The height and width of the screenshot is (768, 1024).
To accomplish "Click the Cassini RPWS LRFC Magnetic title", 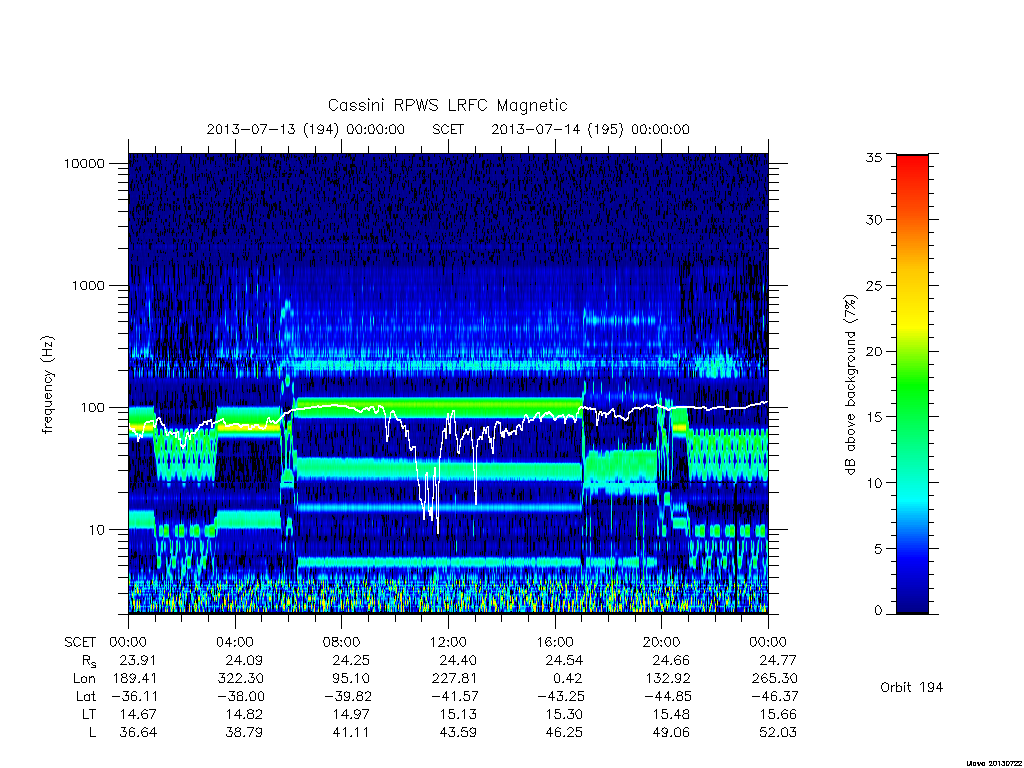I will [x=447, y=105].
